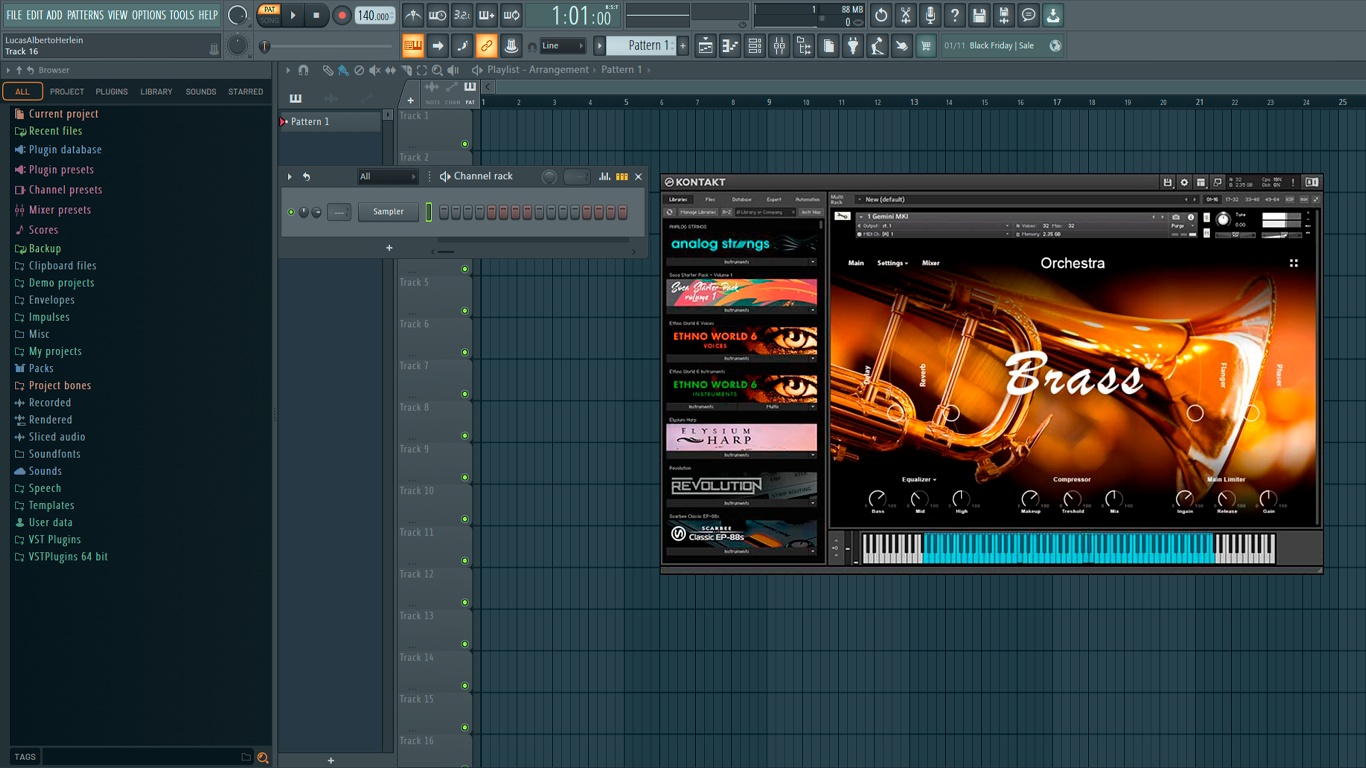Screen dimensions: 1366x768
Task: Click Mixer link in Orchestra header
Action: point(931,263)
